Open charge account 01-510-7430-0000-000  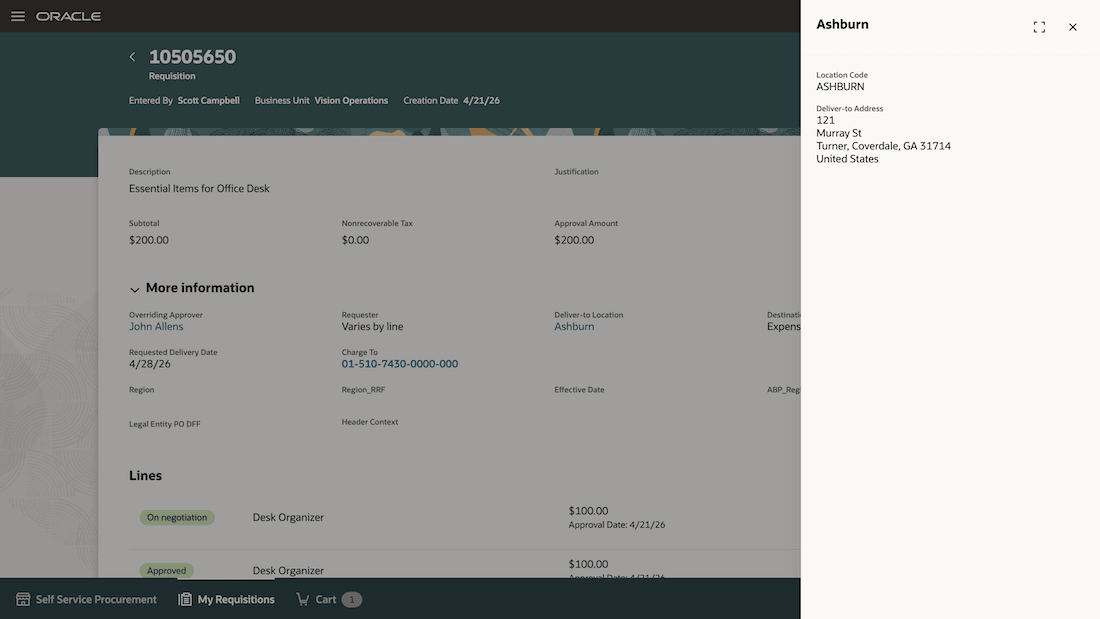[400, 364]
